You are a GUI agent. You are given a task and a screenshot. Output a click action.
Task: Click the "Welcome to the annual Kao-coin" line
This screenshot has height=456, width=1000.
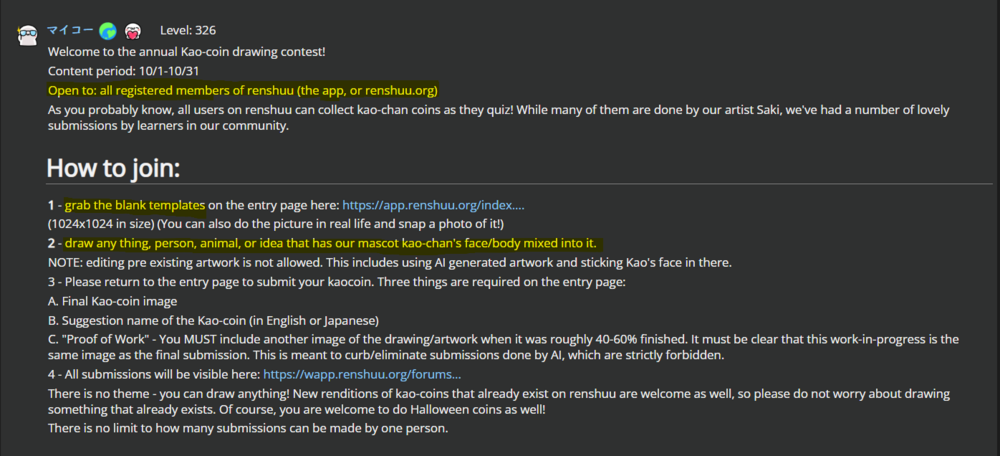(186, 51)
